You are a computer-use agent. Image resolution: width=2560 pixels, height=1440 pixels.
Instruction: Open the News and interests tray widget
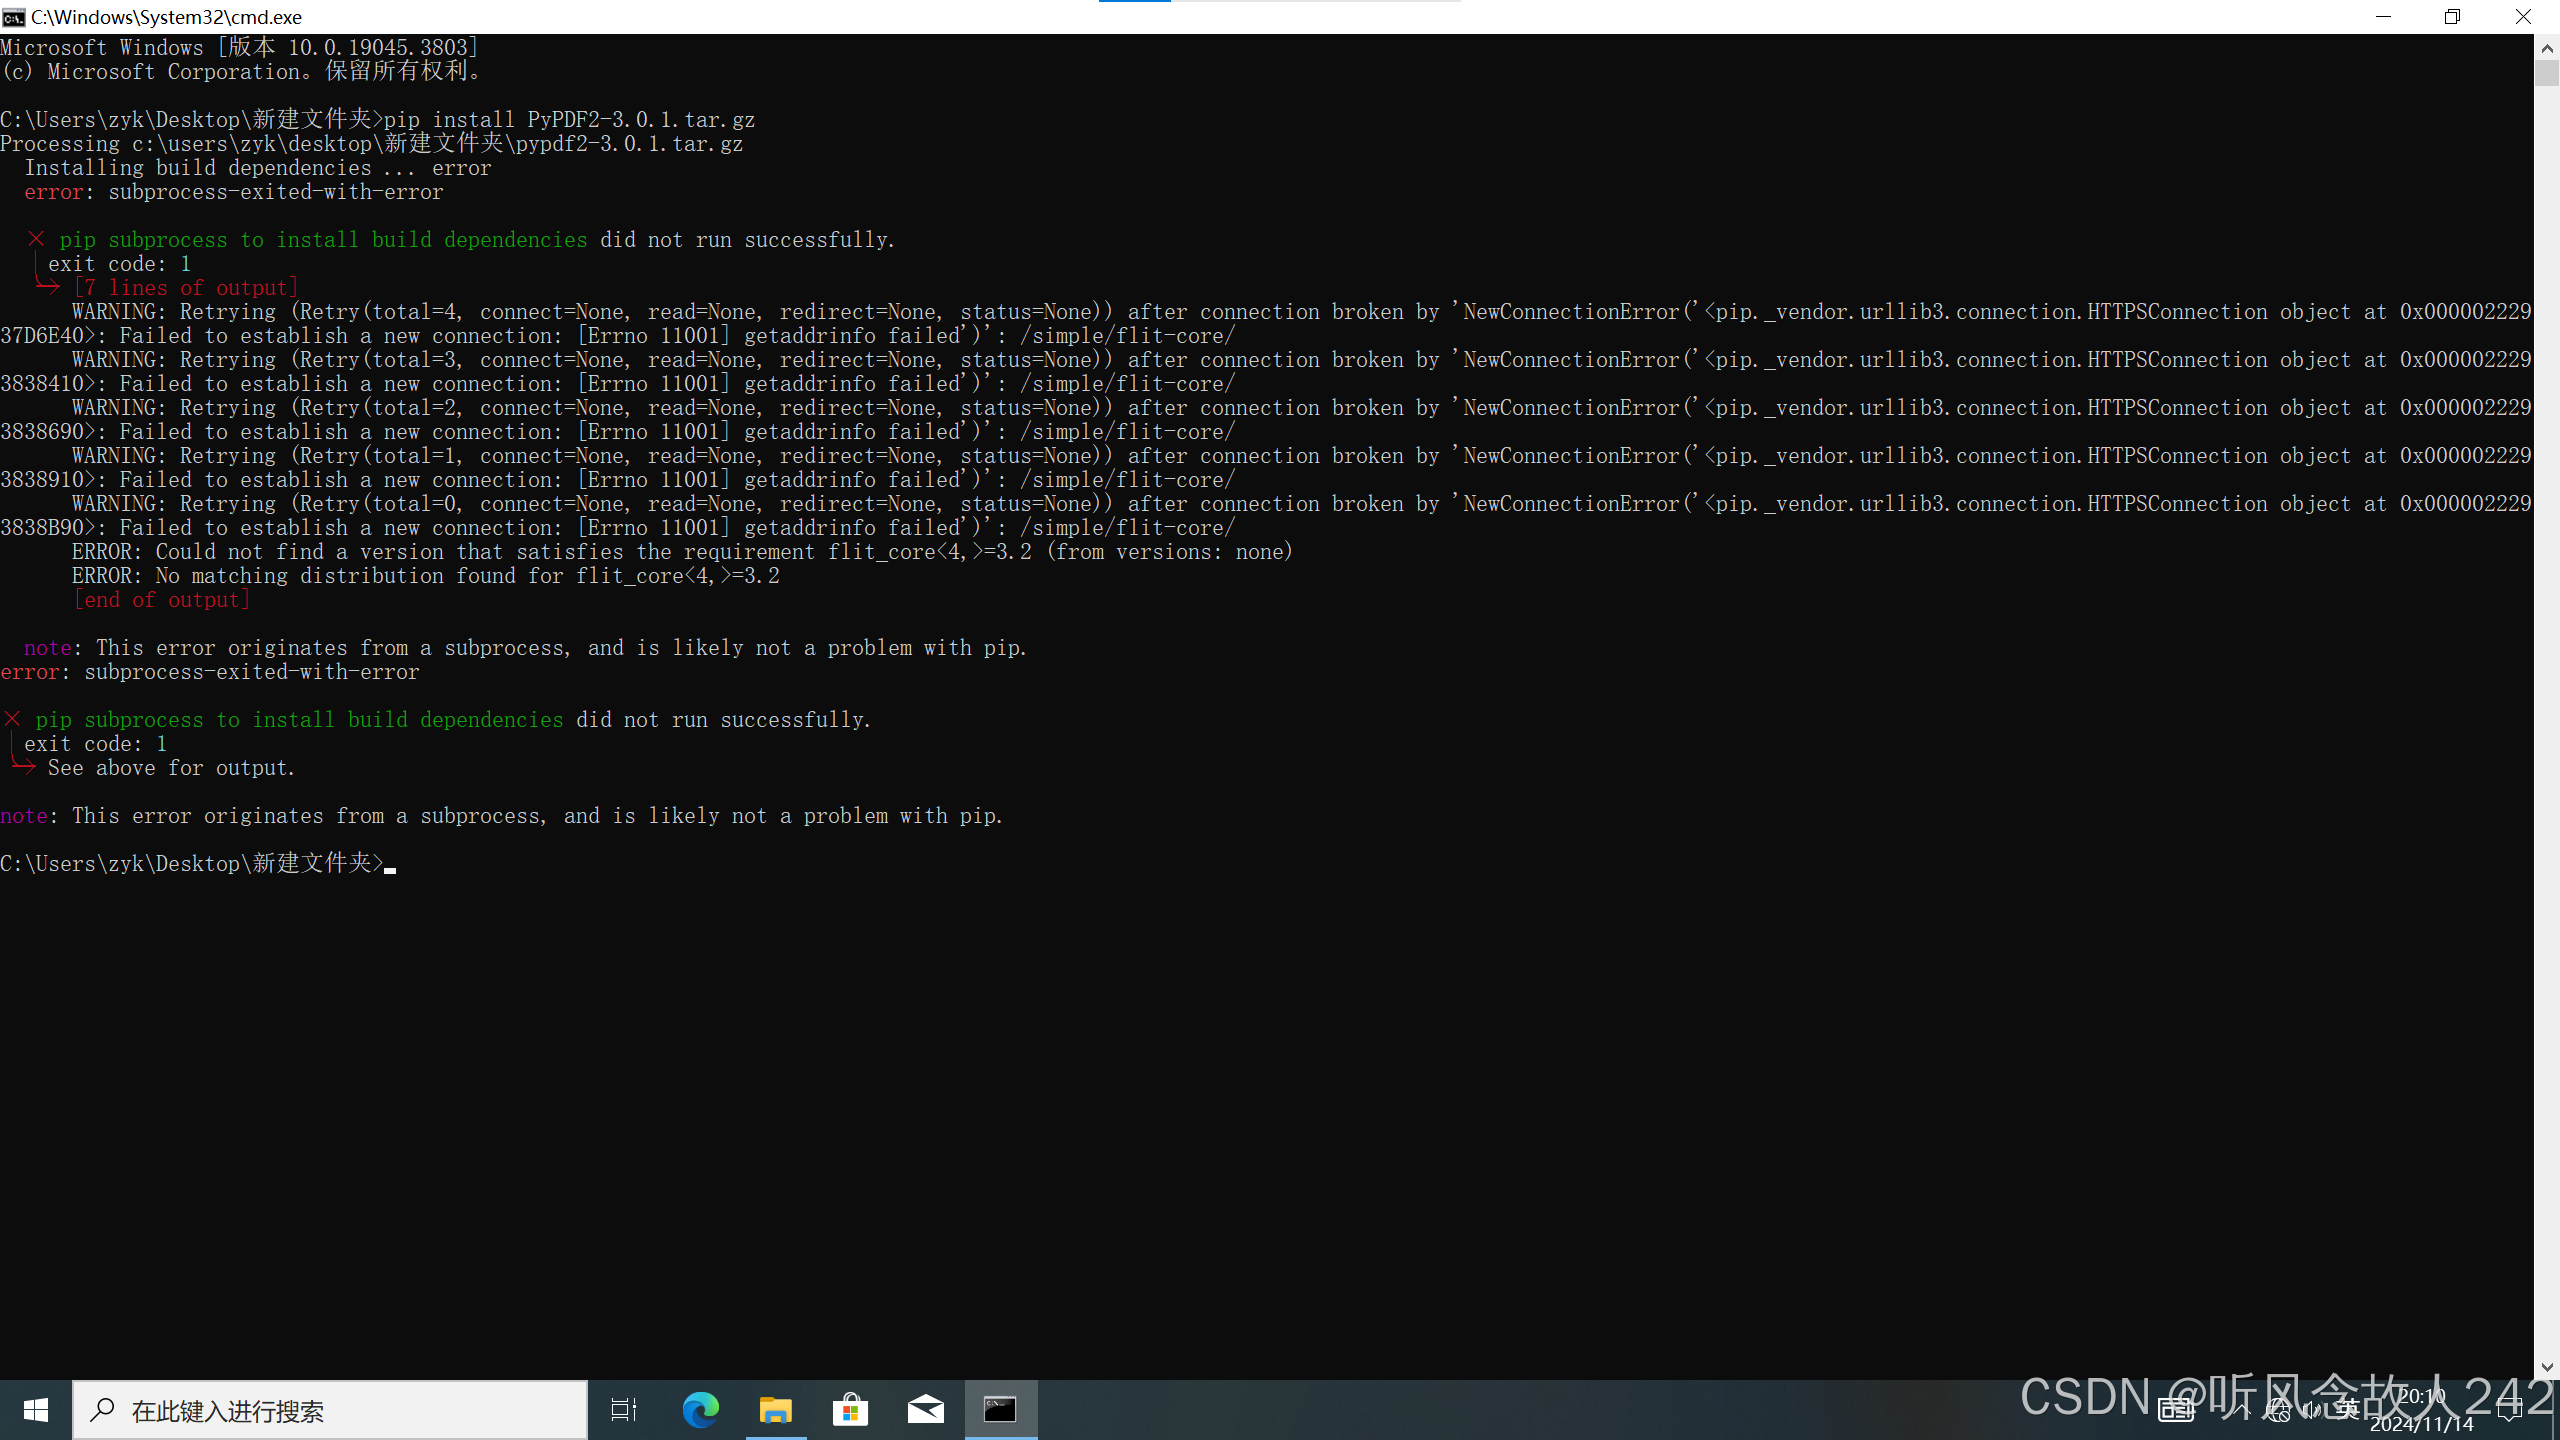pyautogui.click(x=2176, y=1411)
